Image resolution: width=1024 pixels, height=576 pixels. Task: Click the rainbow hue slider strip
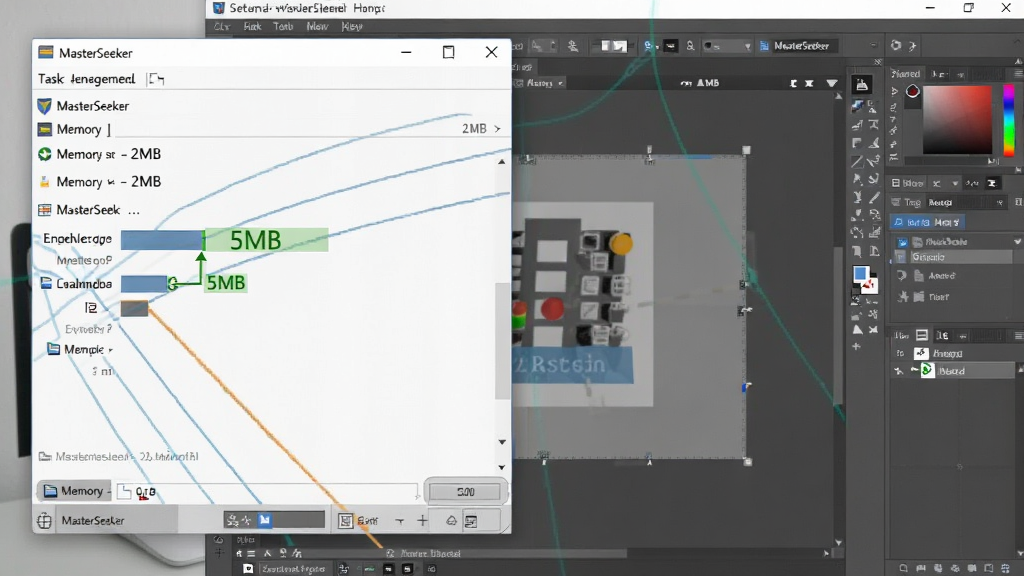point(1008,120)
